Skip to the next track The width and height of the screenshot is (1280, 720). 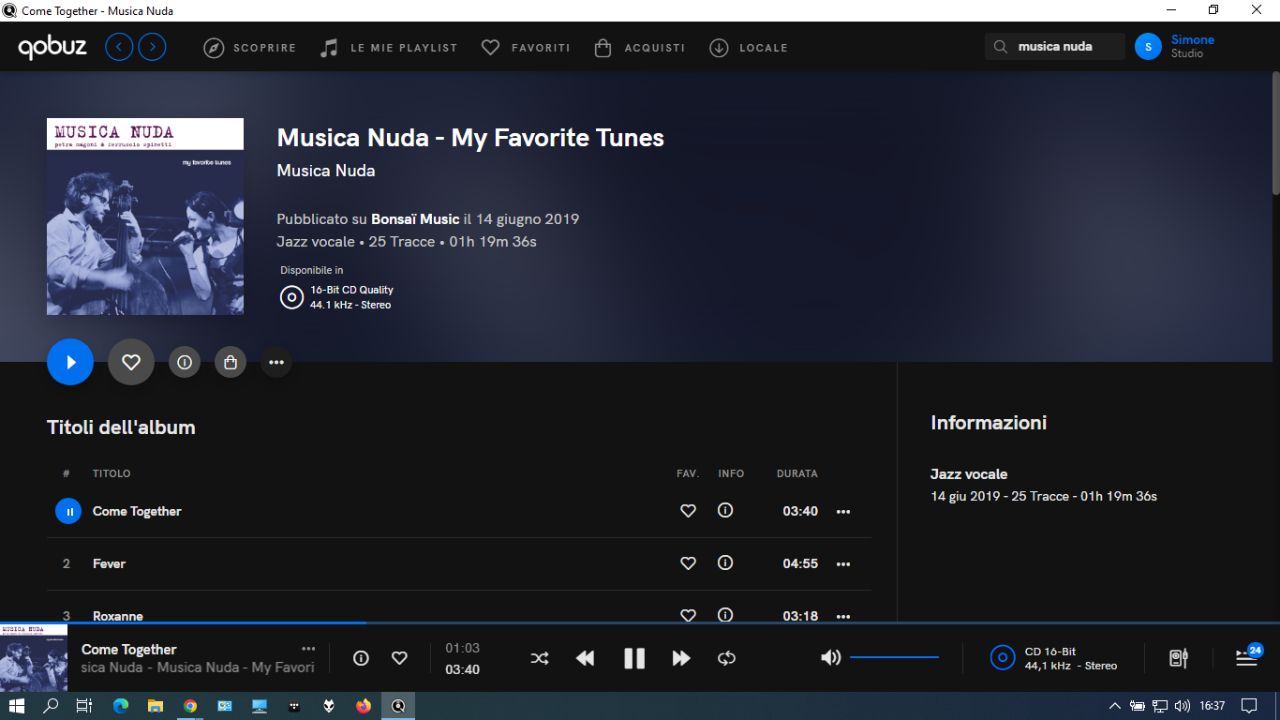pyautogui.click(x=681, y=658)
